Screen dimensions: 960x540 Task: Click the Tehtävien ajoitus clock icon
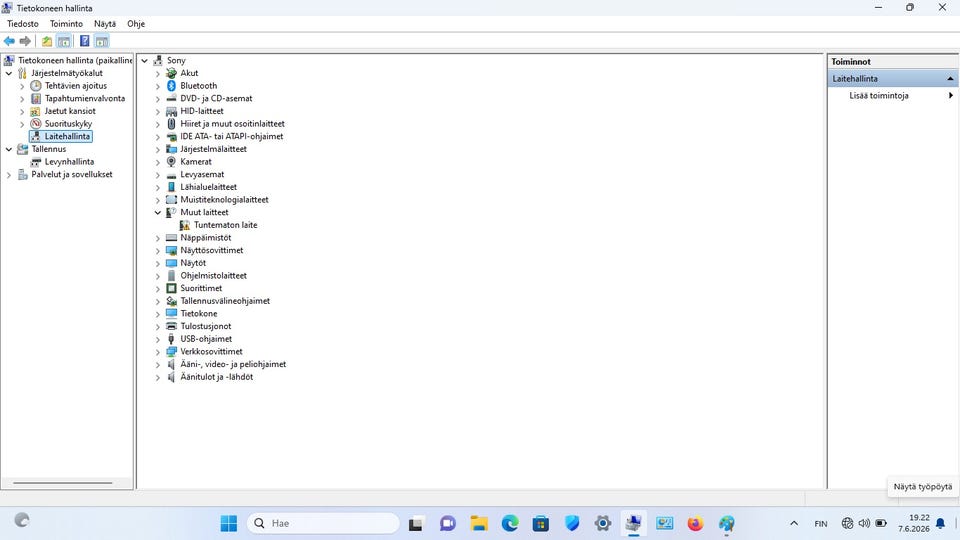(x=36, y=86)
